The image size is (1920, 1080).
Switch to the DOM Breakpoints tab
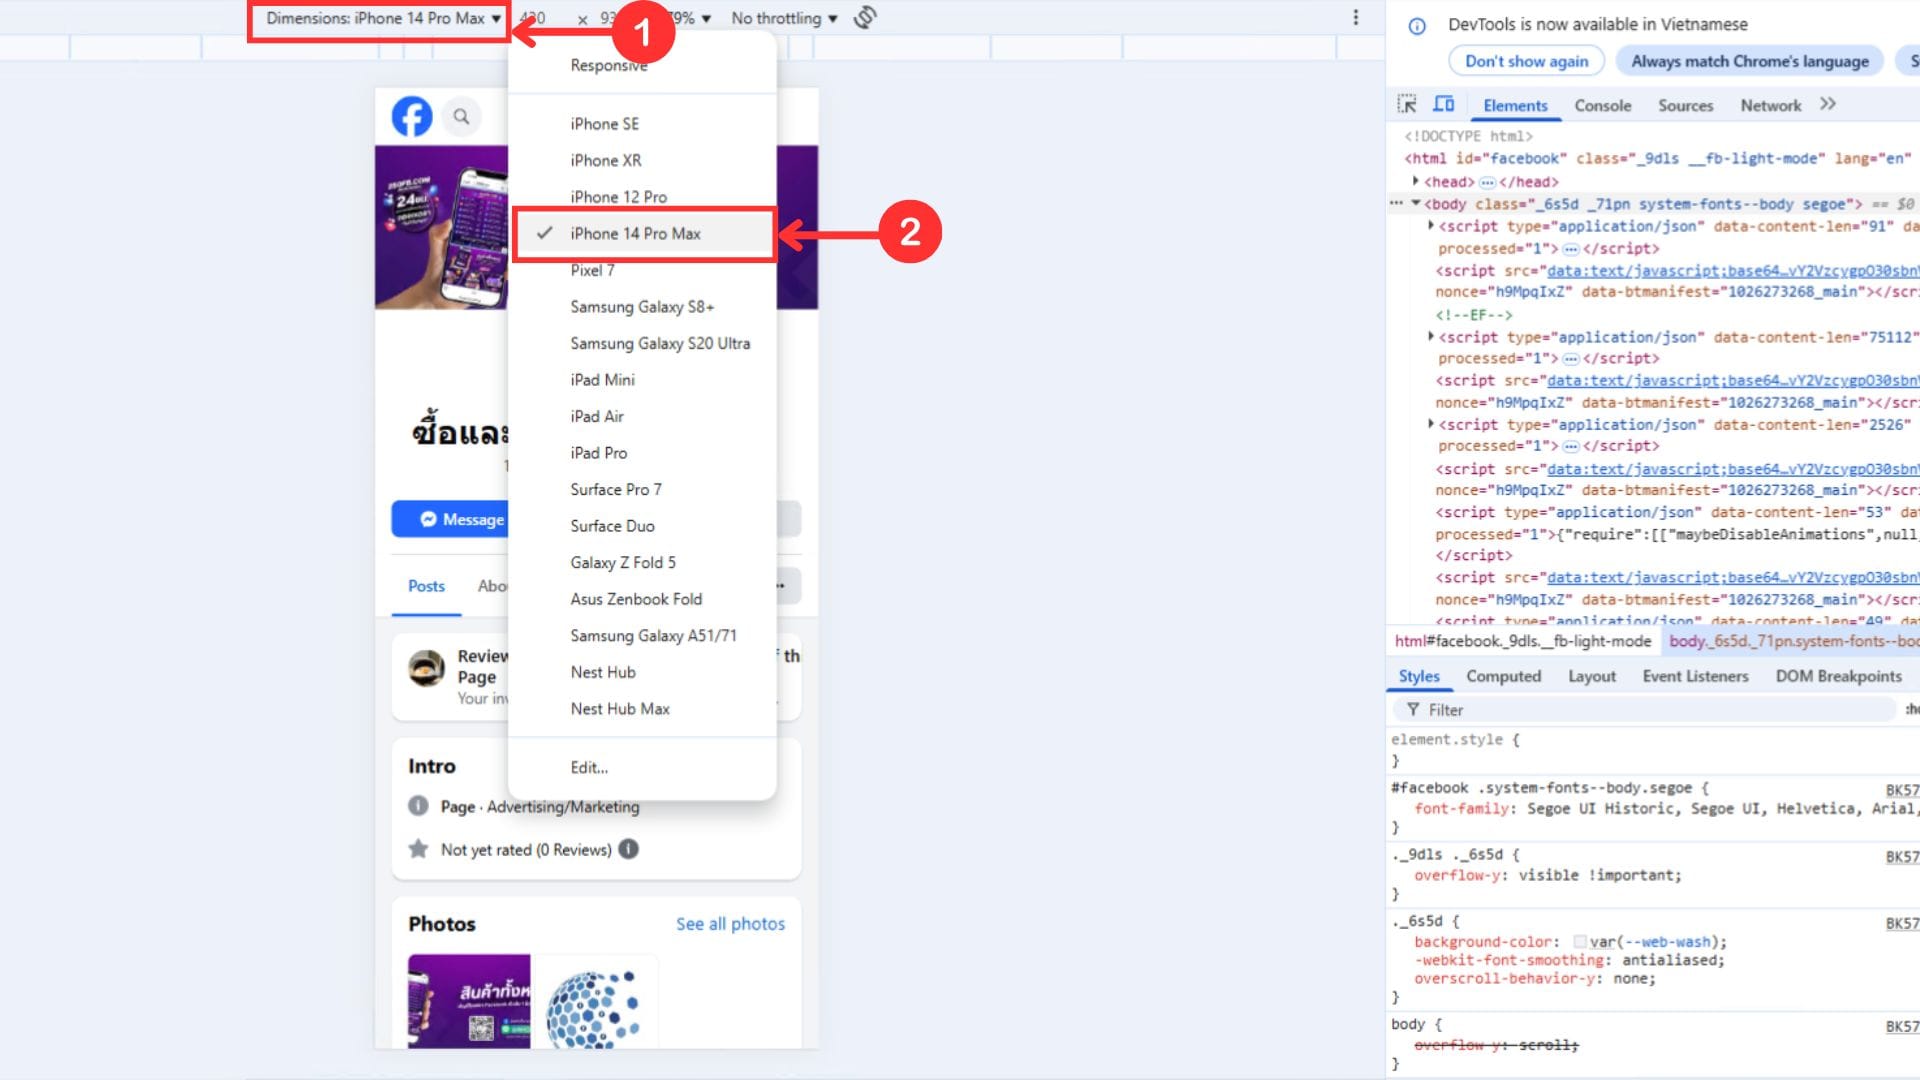click(1838, 676)
